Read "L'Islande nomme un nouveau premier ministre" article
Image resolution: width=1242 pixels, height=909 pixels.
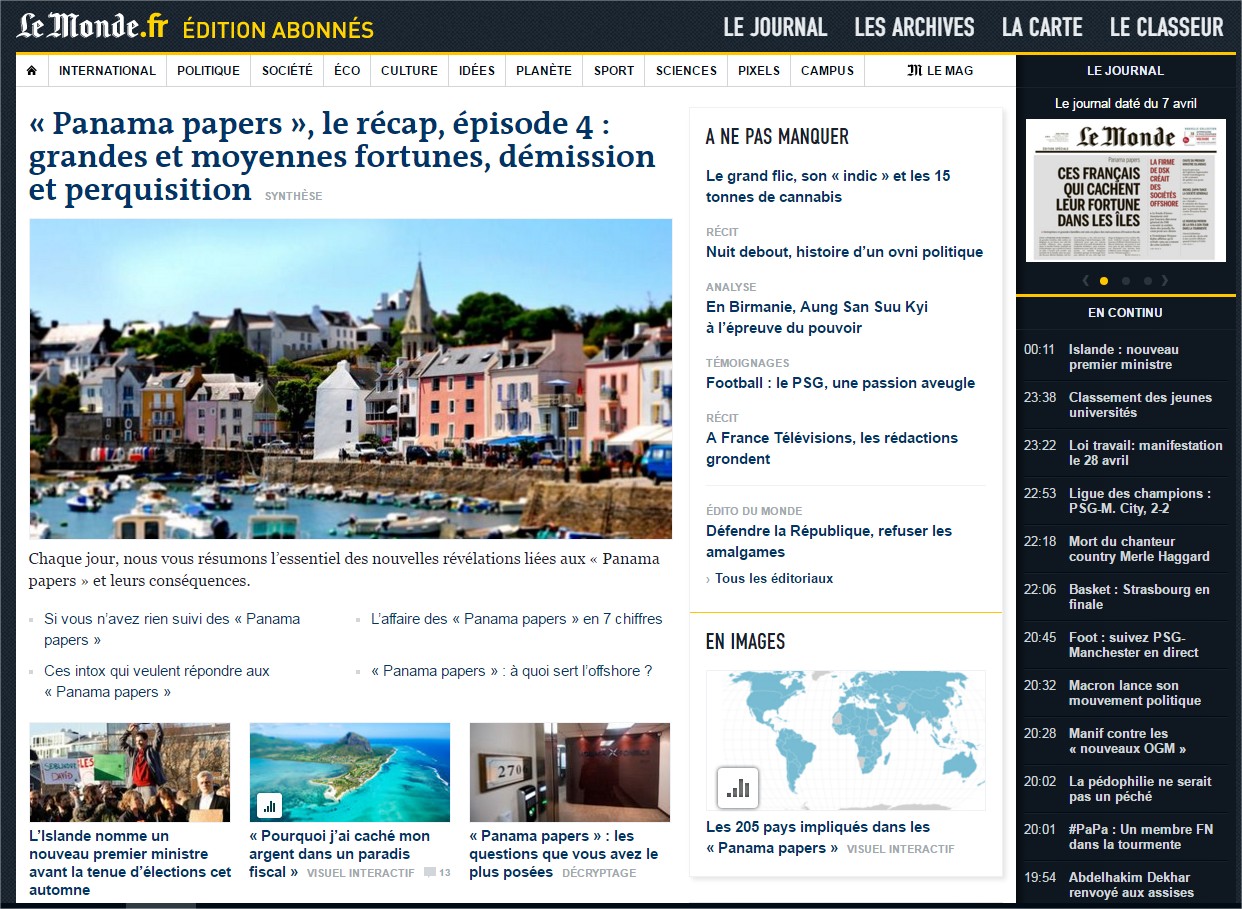tap(130, 863)
